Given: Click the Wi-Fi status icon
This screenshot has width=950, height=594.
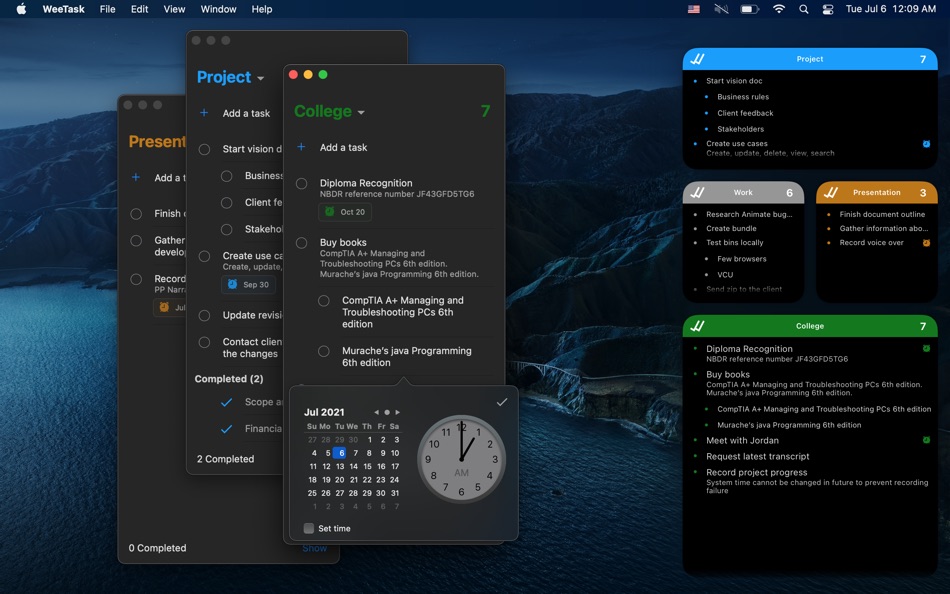Looking at the screenshot, I should click(779, 9).
